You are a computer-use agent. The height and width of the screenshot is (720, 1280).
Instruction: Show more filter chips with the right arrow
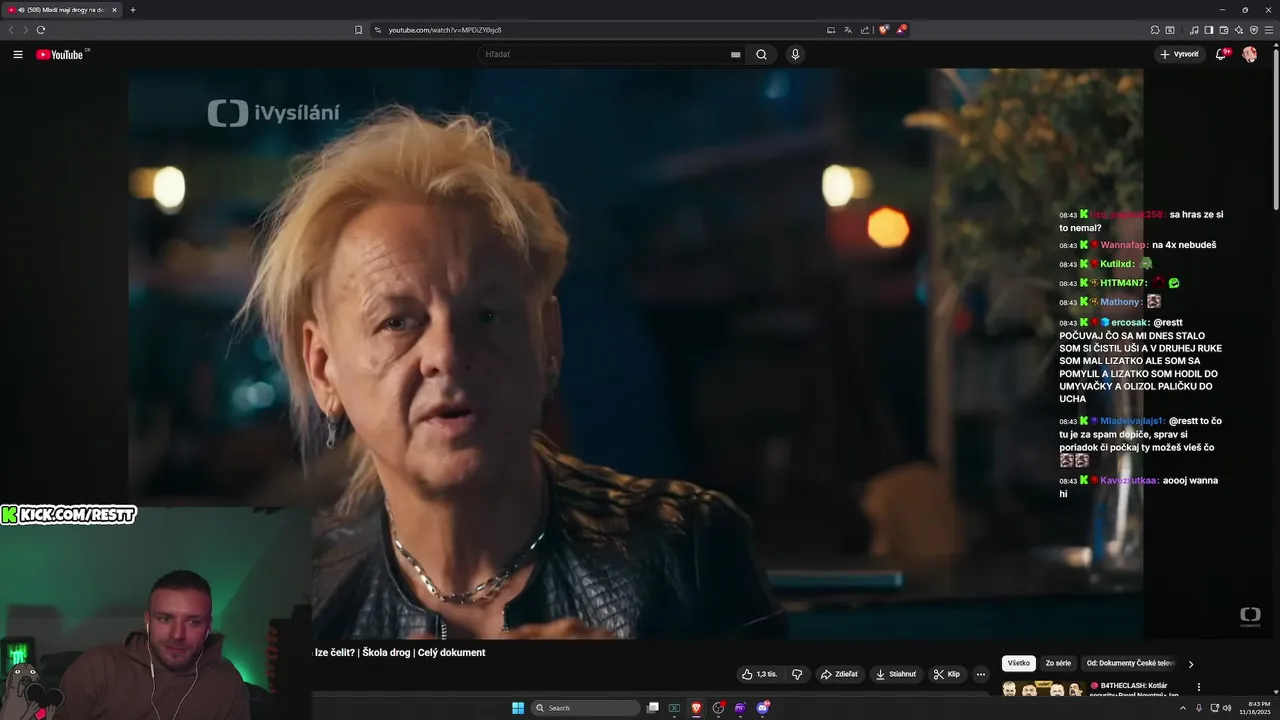pos(1190,664)
